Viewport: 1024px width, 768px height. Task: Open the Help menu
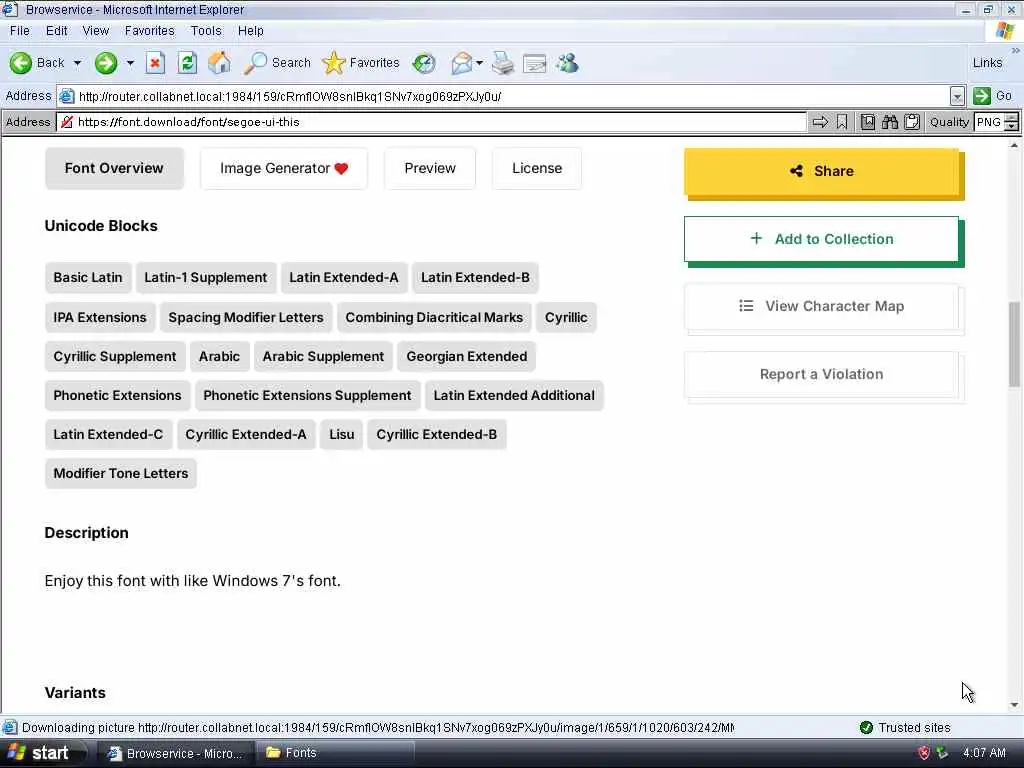(250, 31)
